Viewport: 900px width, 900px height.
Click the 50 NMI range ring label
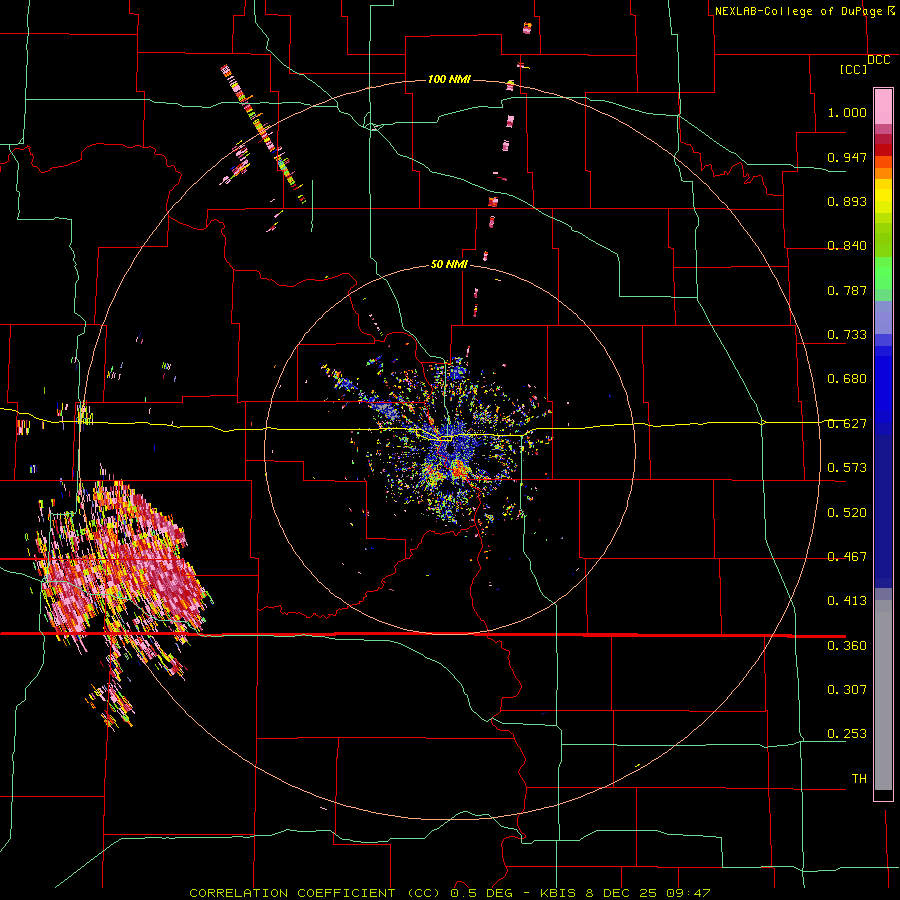click(449, 264)
